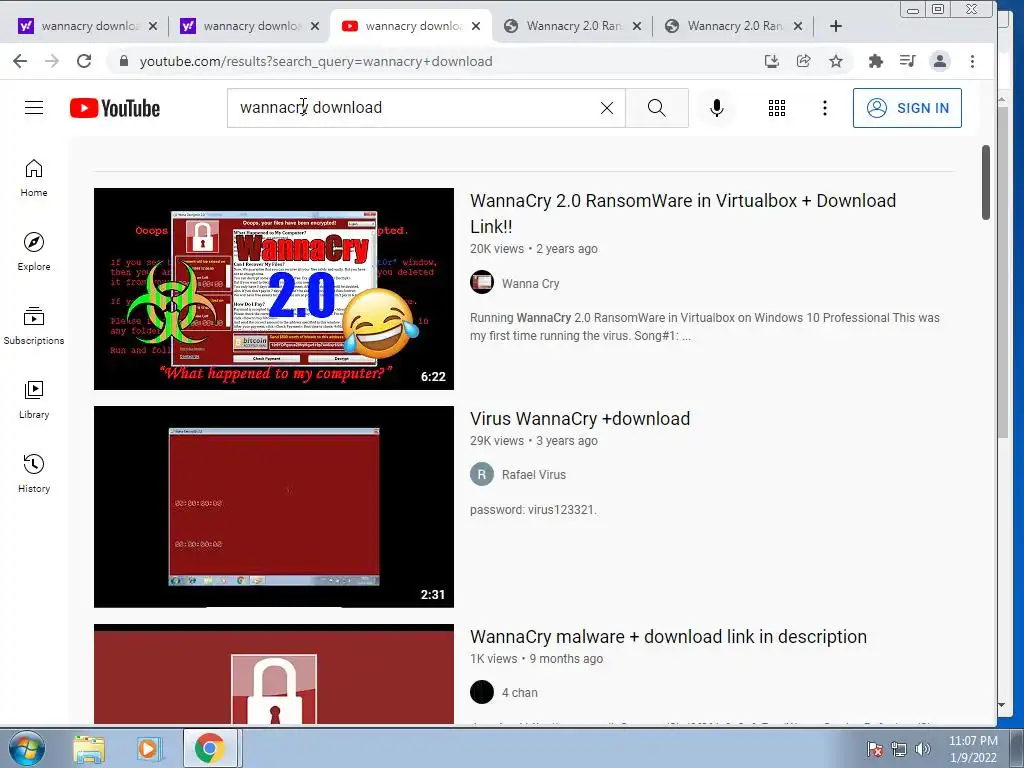Click title WannaCry malware + download link
This screenshot has height=768, width=1024.
(x=668, y=637)
